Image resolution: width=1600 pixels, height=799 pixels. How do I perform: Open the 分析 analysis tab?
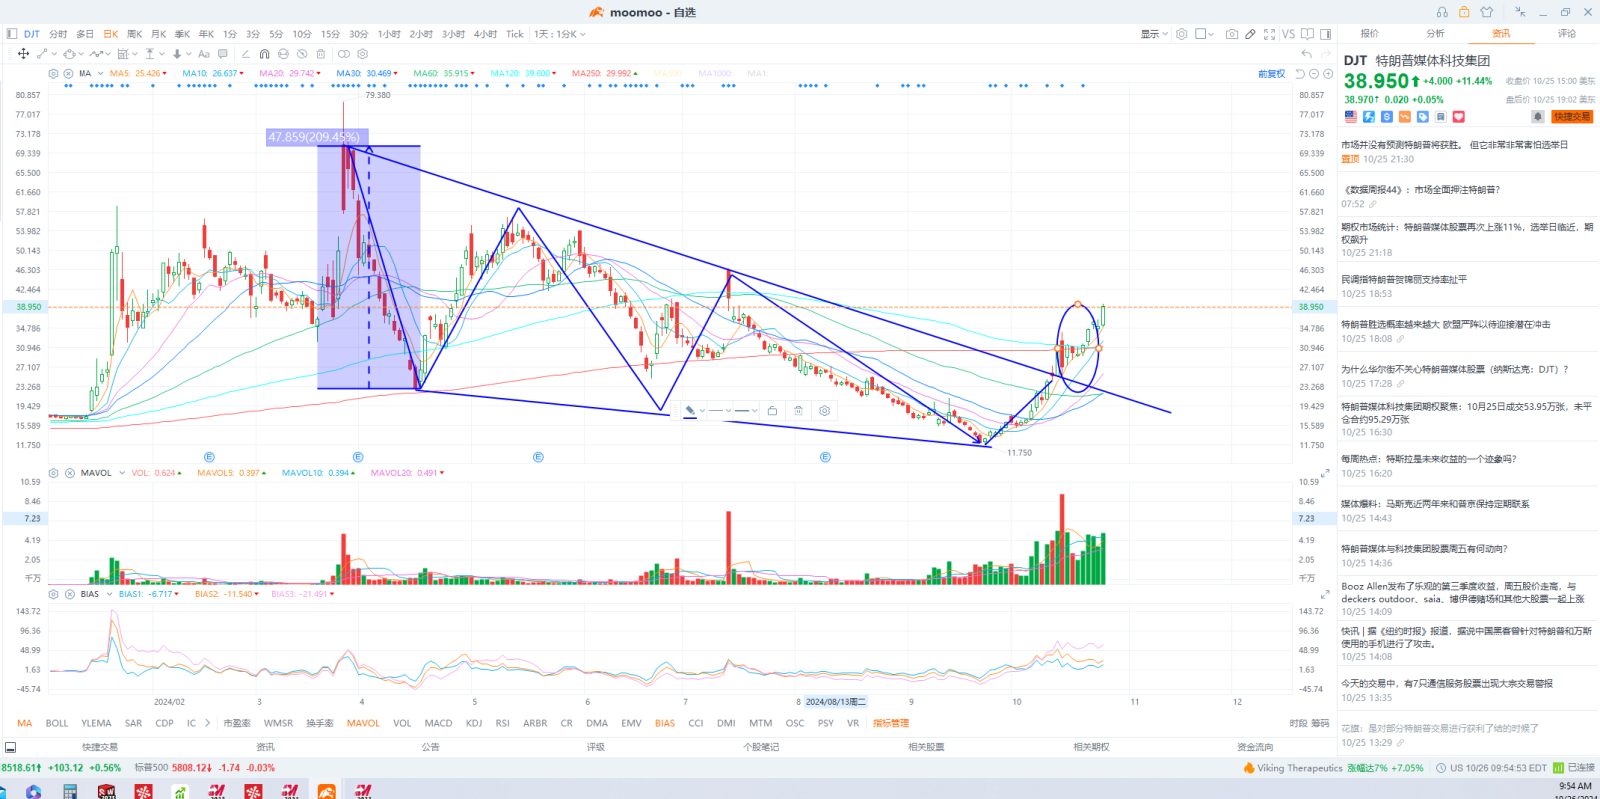coord(1435,34)
